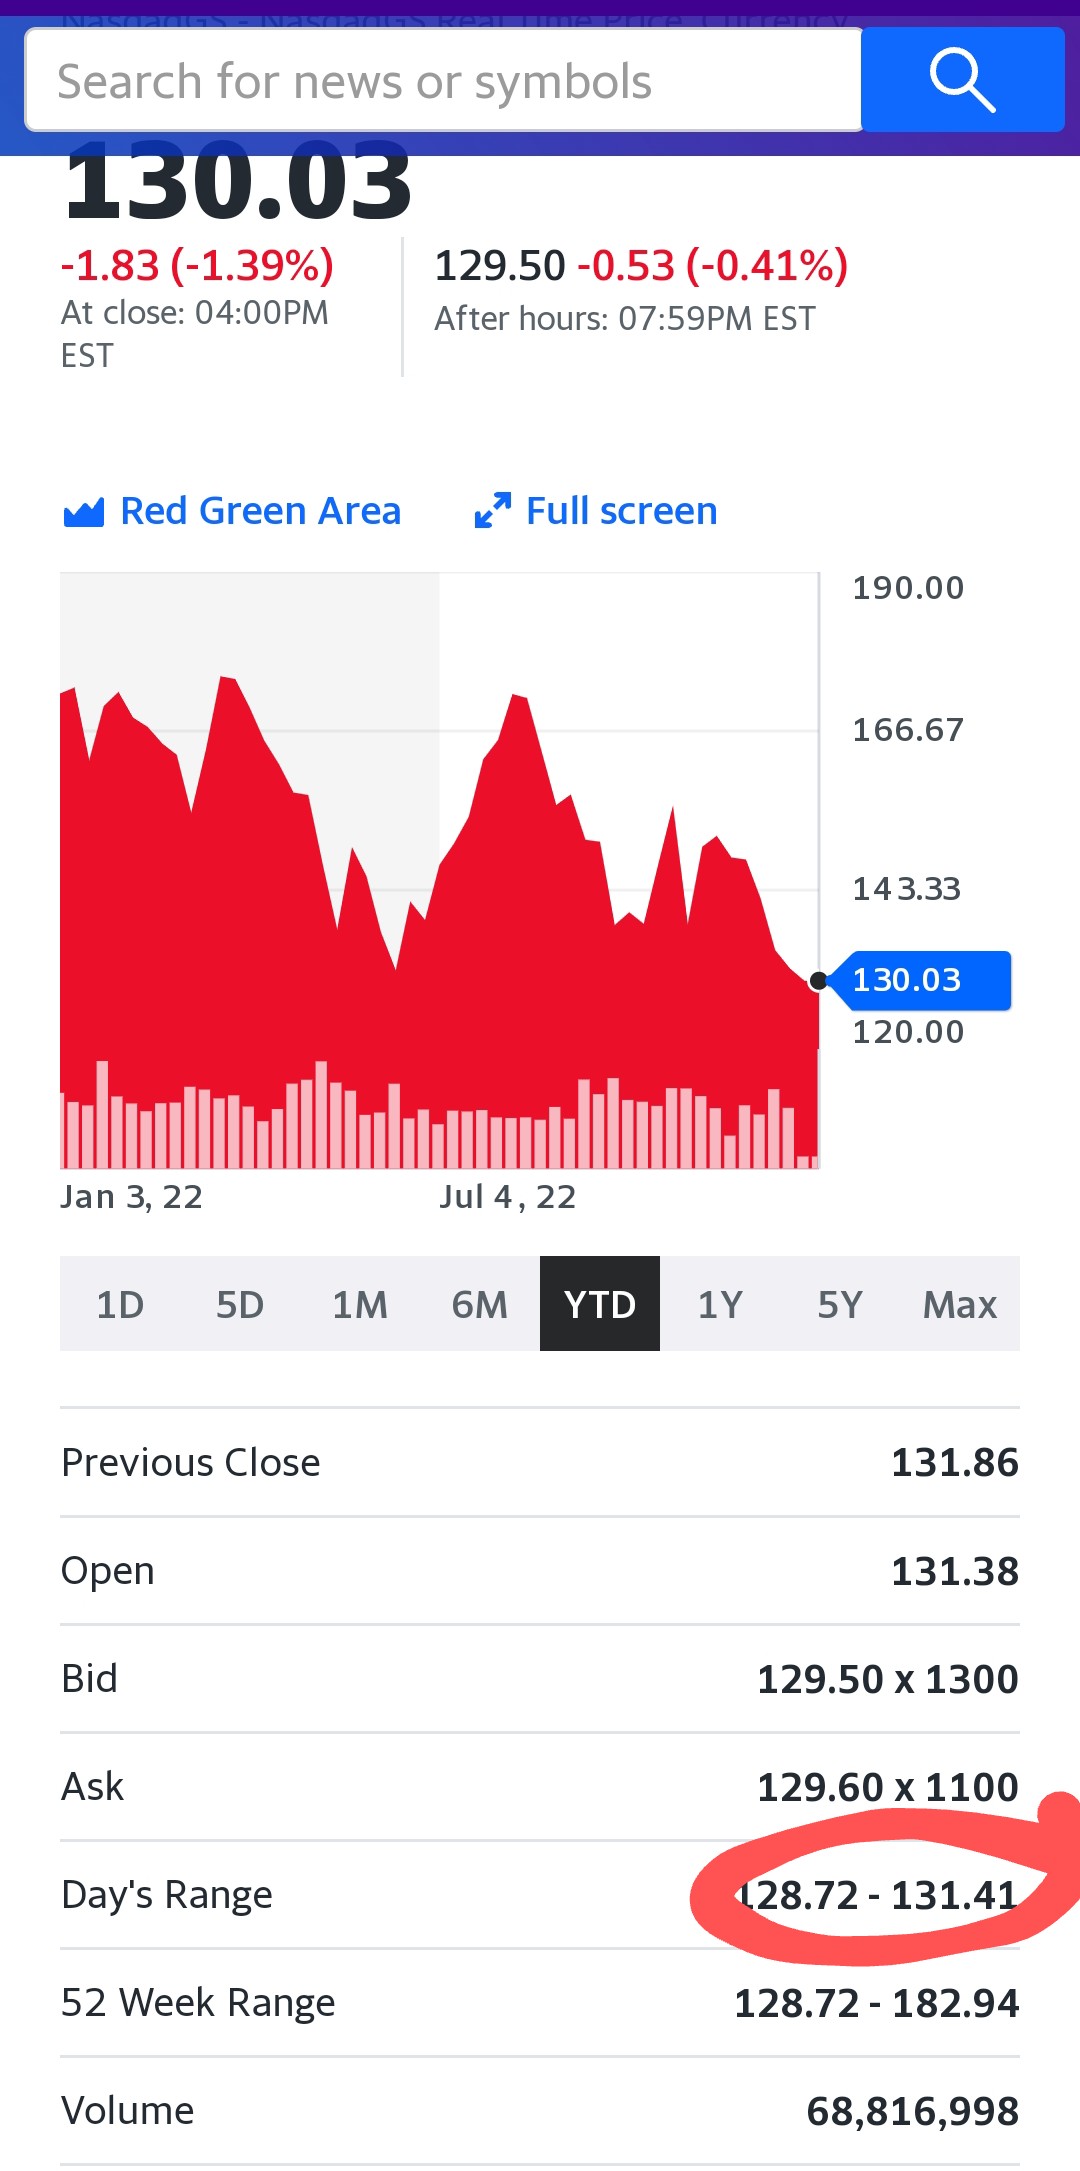The image size is (1080, 2171).
Task: Click the area chart icon beside Red Green Area
Action: point(84,512)
